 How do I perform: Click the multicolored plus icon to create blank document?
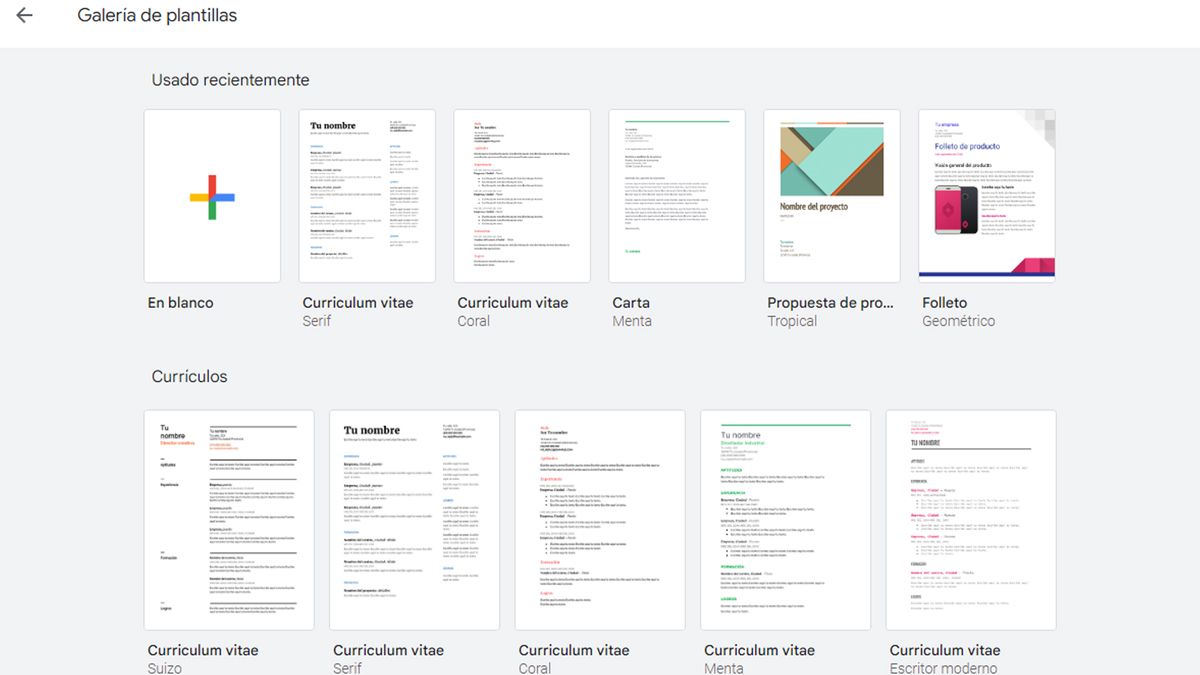(211, 195)
